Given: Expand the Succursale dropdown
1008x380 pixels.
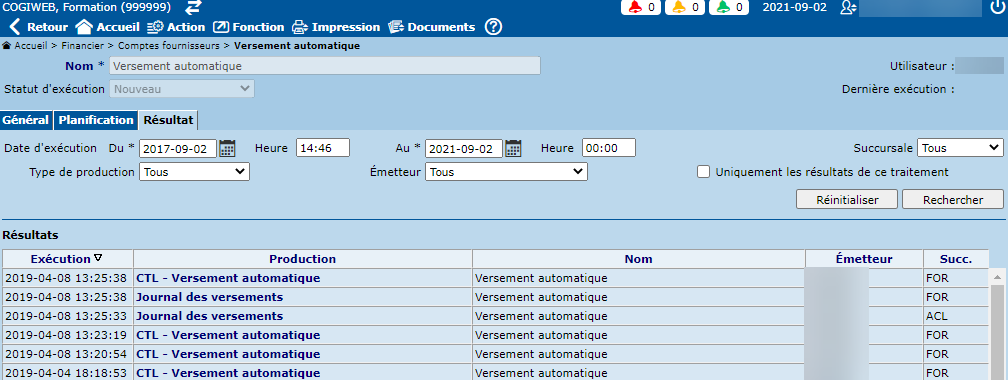Looking at the screenshot, I should pos(960,148).
